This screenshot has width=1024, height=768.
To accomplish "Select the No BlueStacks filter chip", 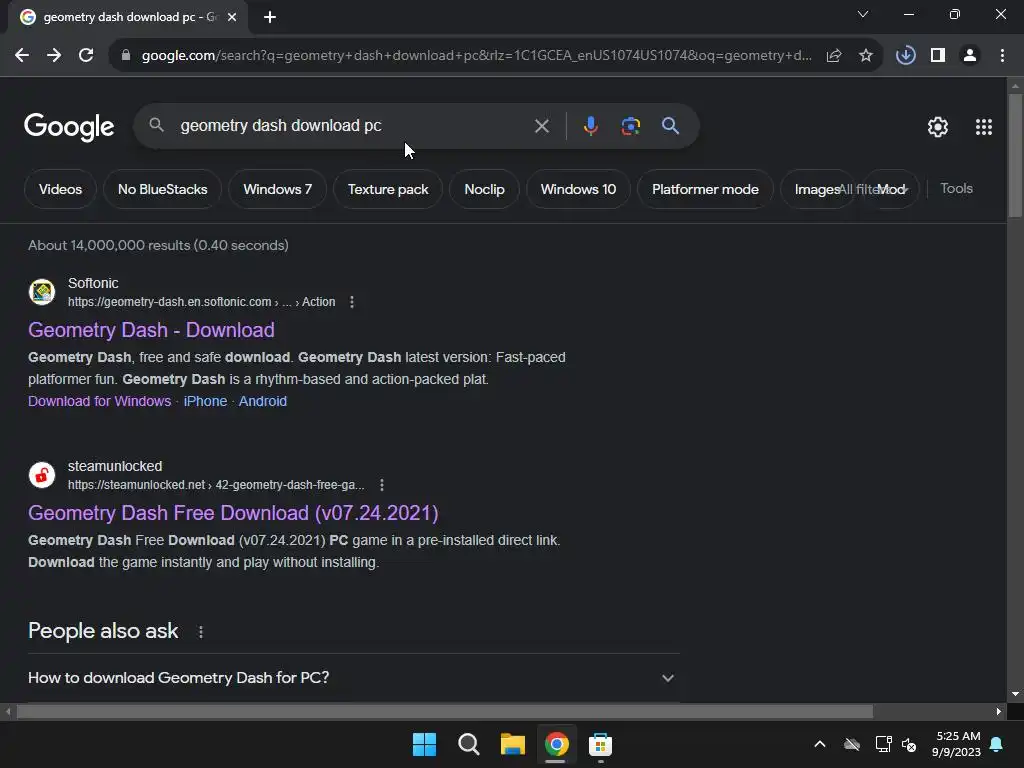I will tap(163, 189).
